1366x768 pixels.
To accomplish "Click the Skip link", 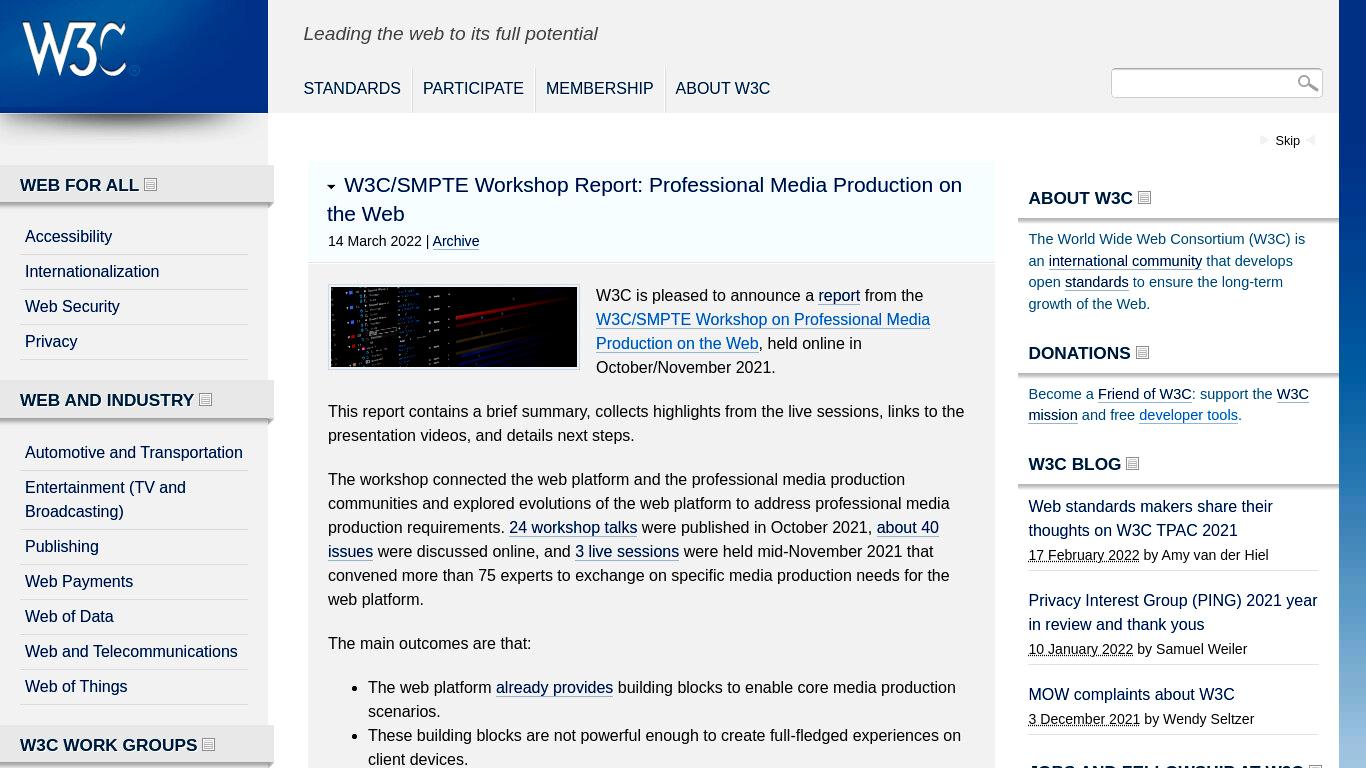I will (x=1287, y=140).
